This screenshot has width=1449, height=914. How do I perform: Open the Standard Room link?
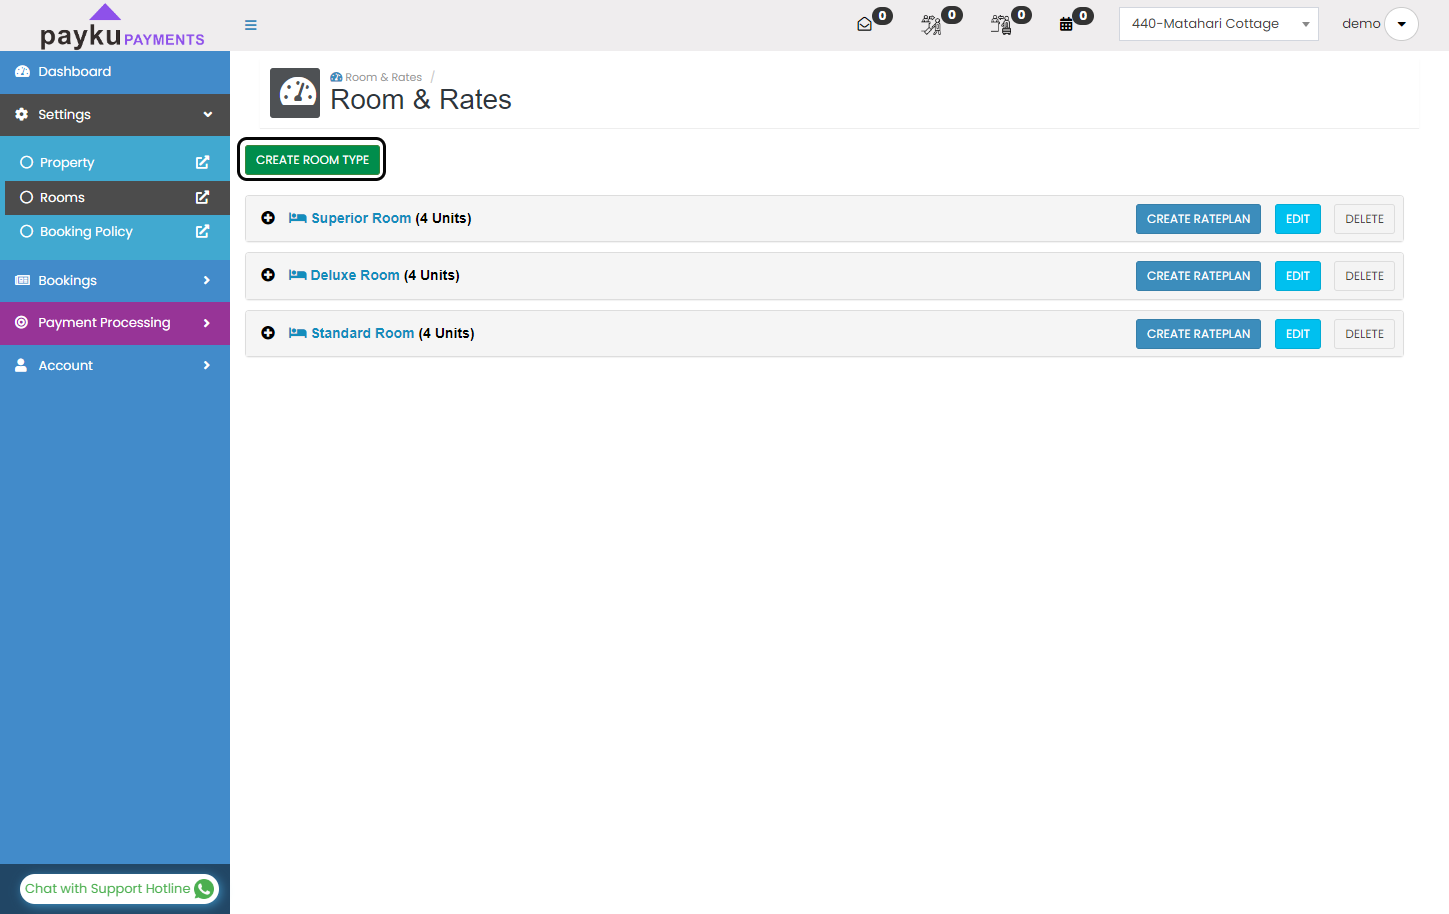coord(362,333)
